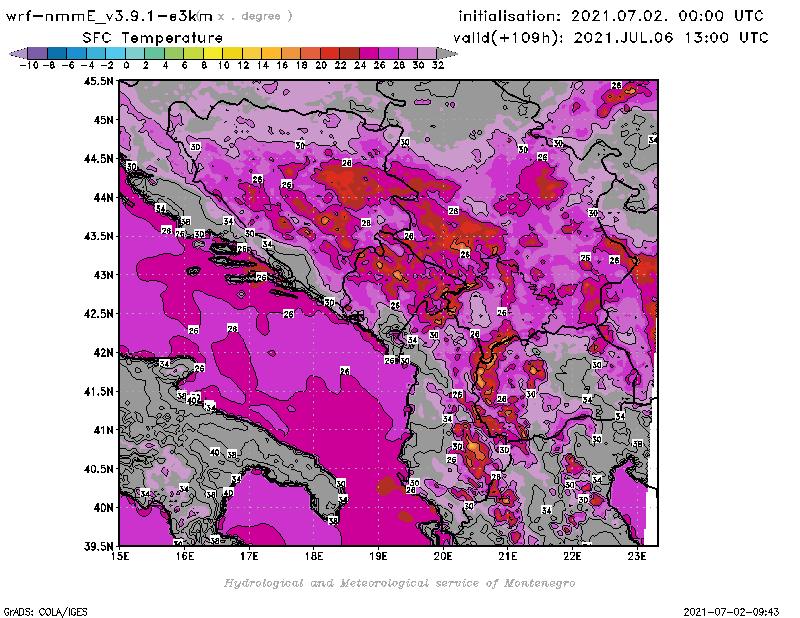Click the '41.5N' latitude axis label

[98, 391]
